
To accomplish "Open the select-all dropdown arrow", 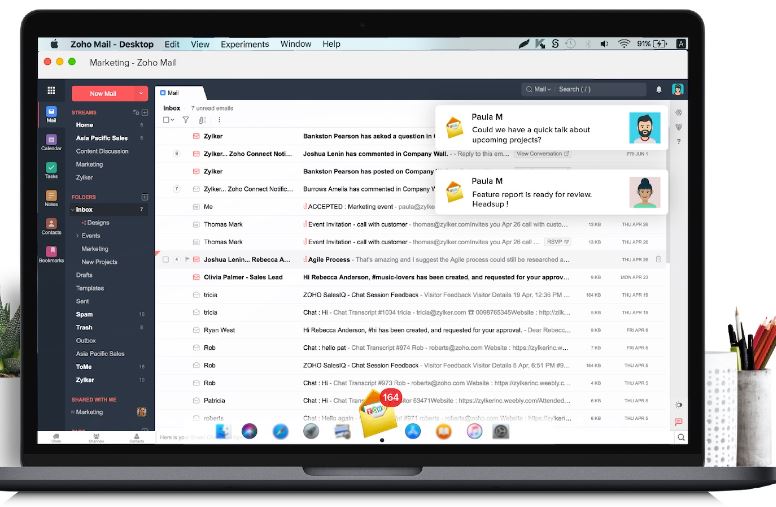I will coord(172,120).
